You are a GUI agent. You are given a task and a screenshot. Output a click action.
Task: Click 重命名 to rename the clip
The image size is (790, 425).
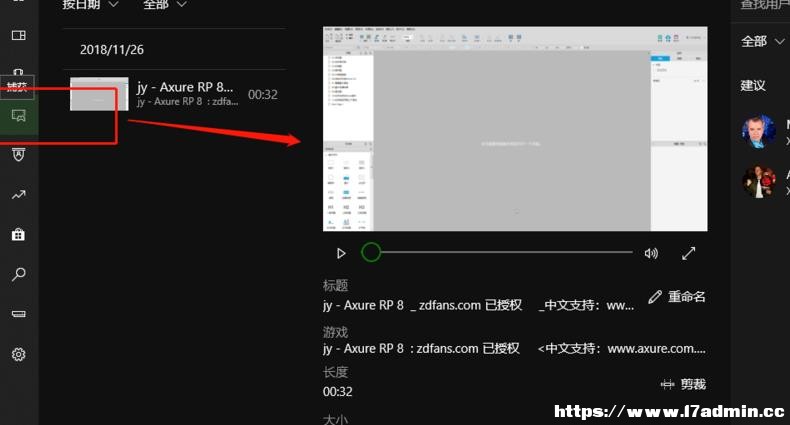(x=677, y=297)
